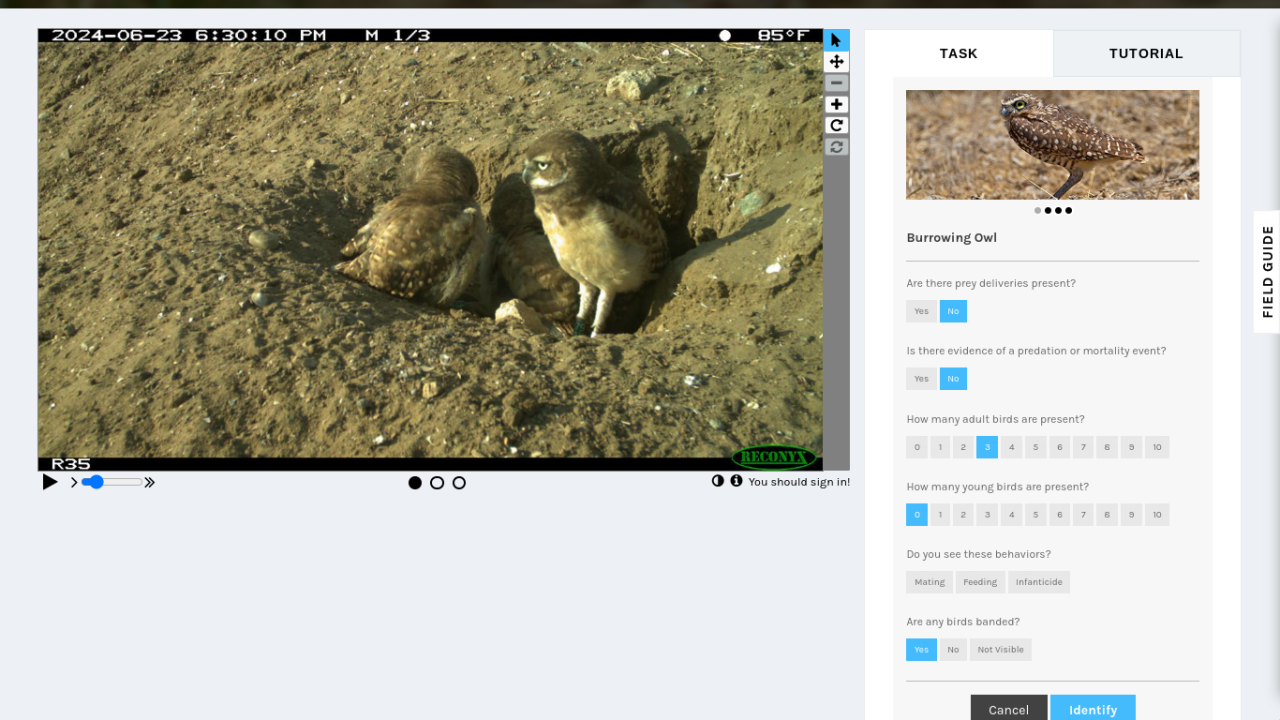This screenshot has width=1280, height=720.
Task: Set young birds count to 7
Action: (1083, 515)
